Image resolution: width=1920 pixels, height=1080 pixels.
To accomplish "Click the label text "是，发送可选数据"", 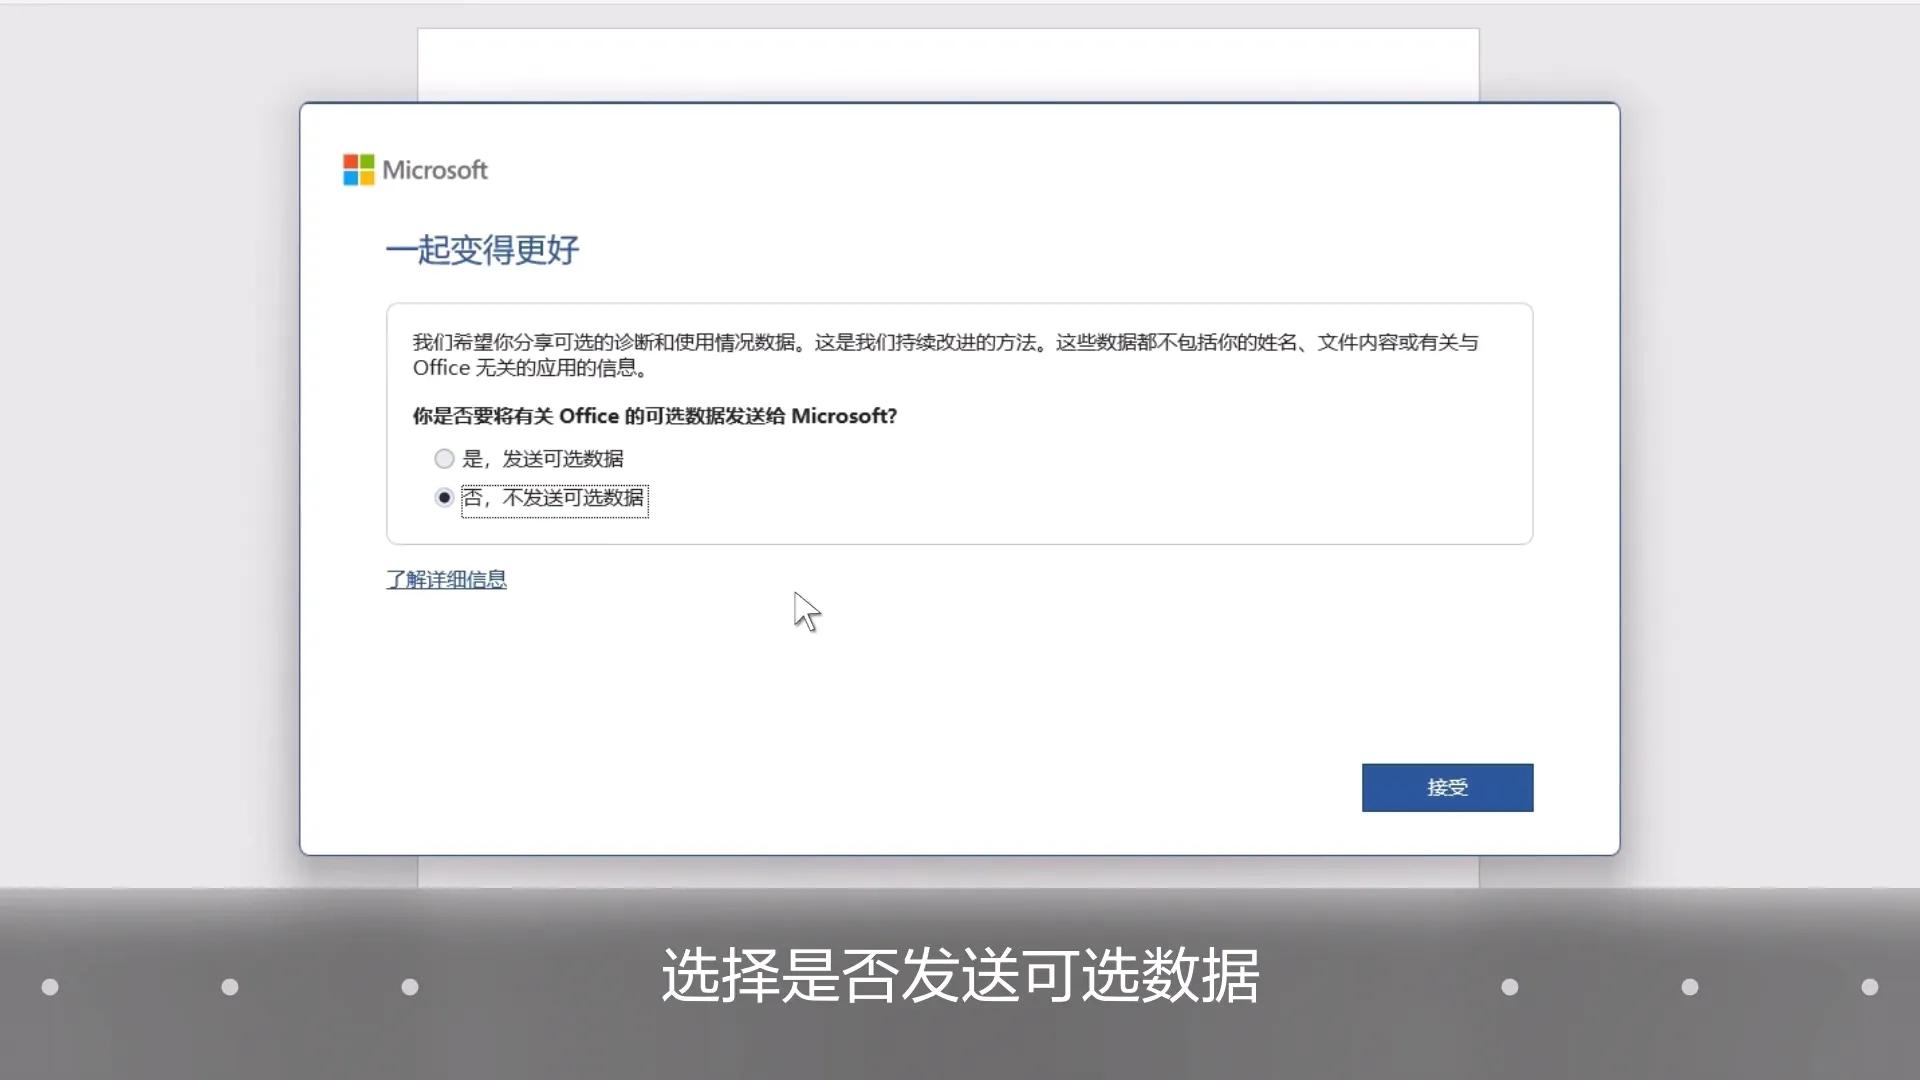I will coord(545,458).
